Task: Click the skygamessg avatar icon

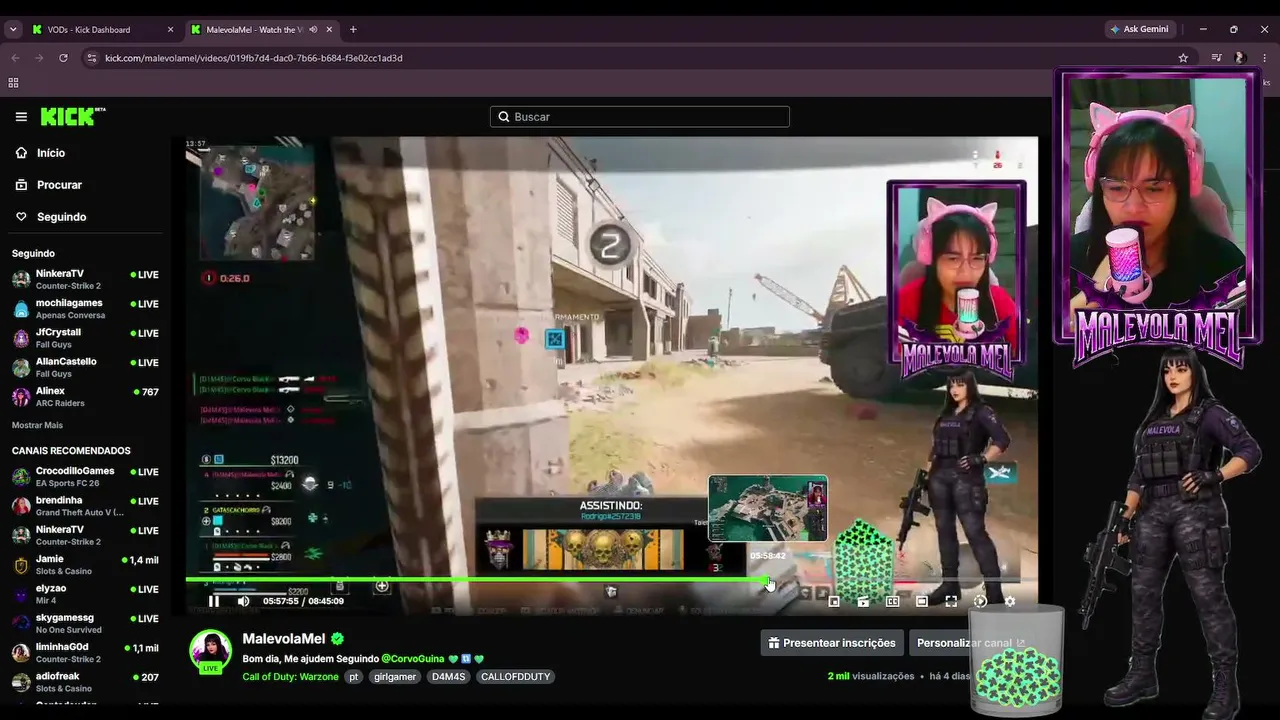Action: point(21,624)
